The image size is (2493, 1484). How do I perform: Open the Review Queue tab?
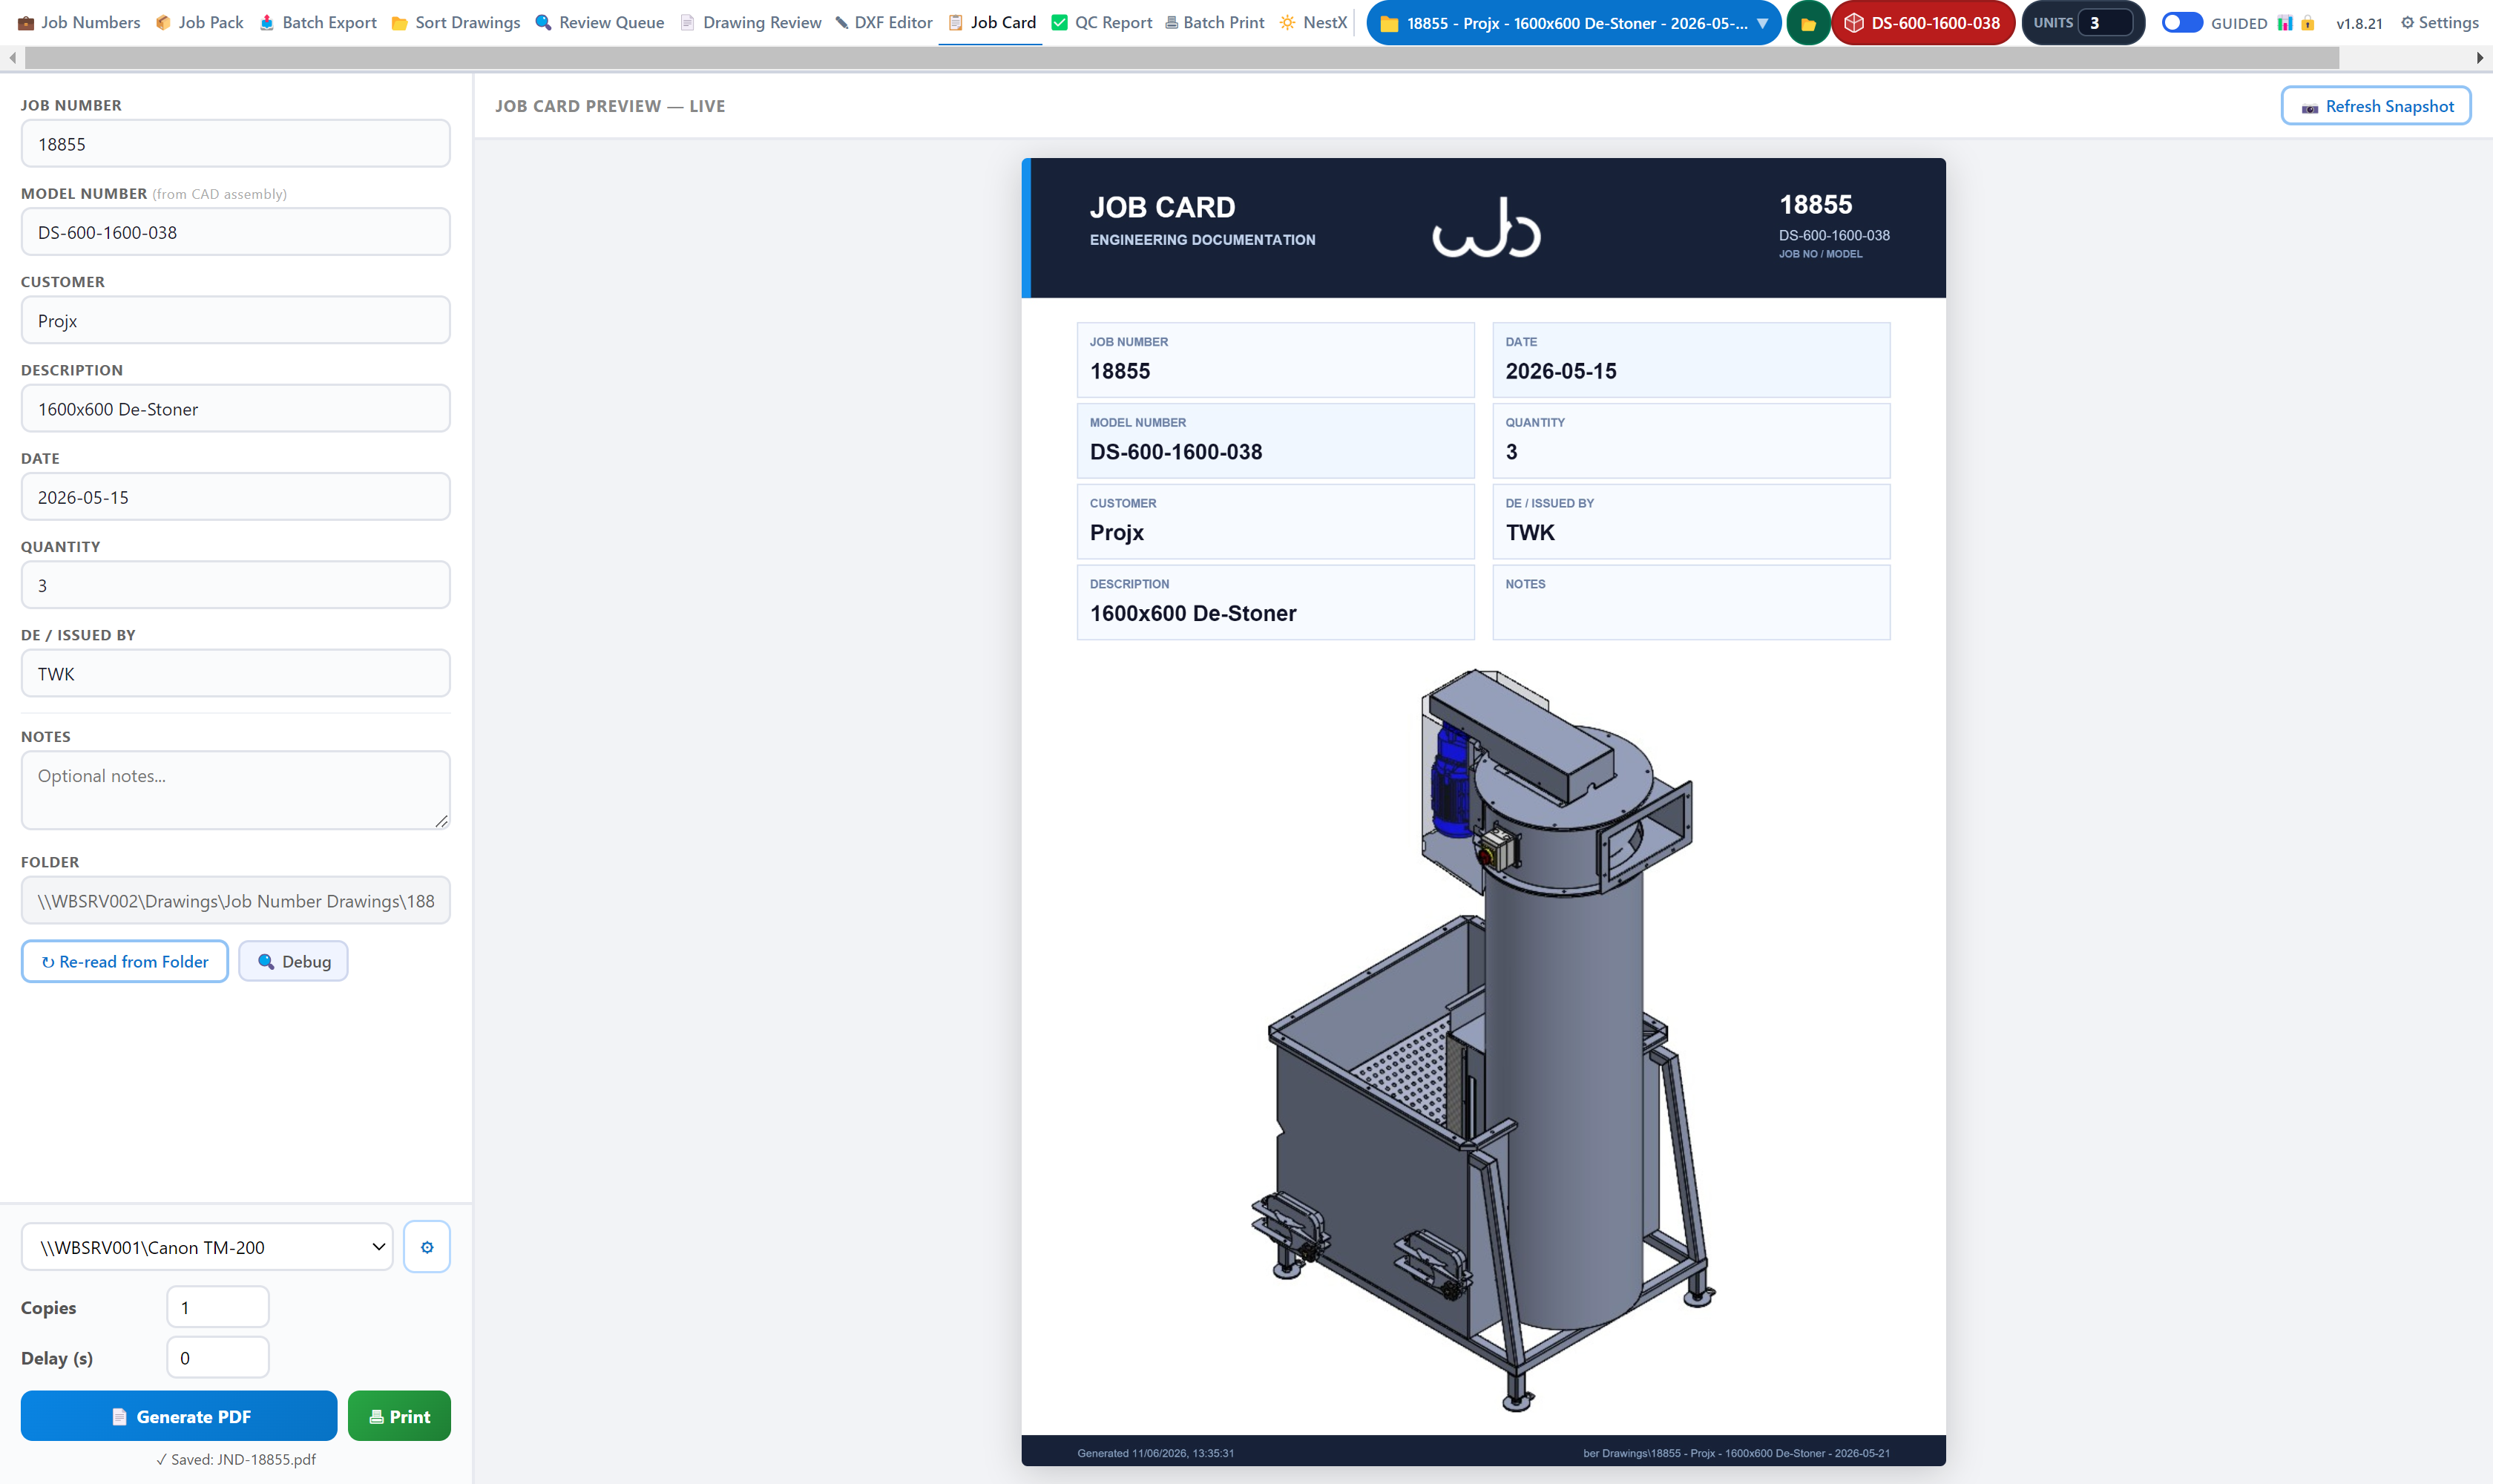click(x=600, y=22)
